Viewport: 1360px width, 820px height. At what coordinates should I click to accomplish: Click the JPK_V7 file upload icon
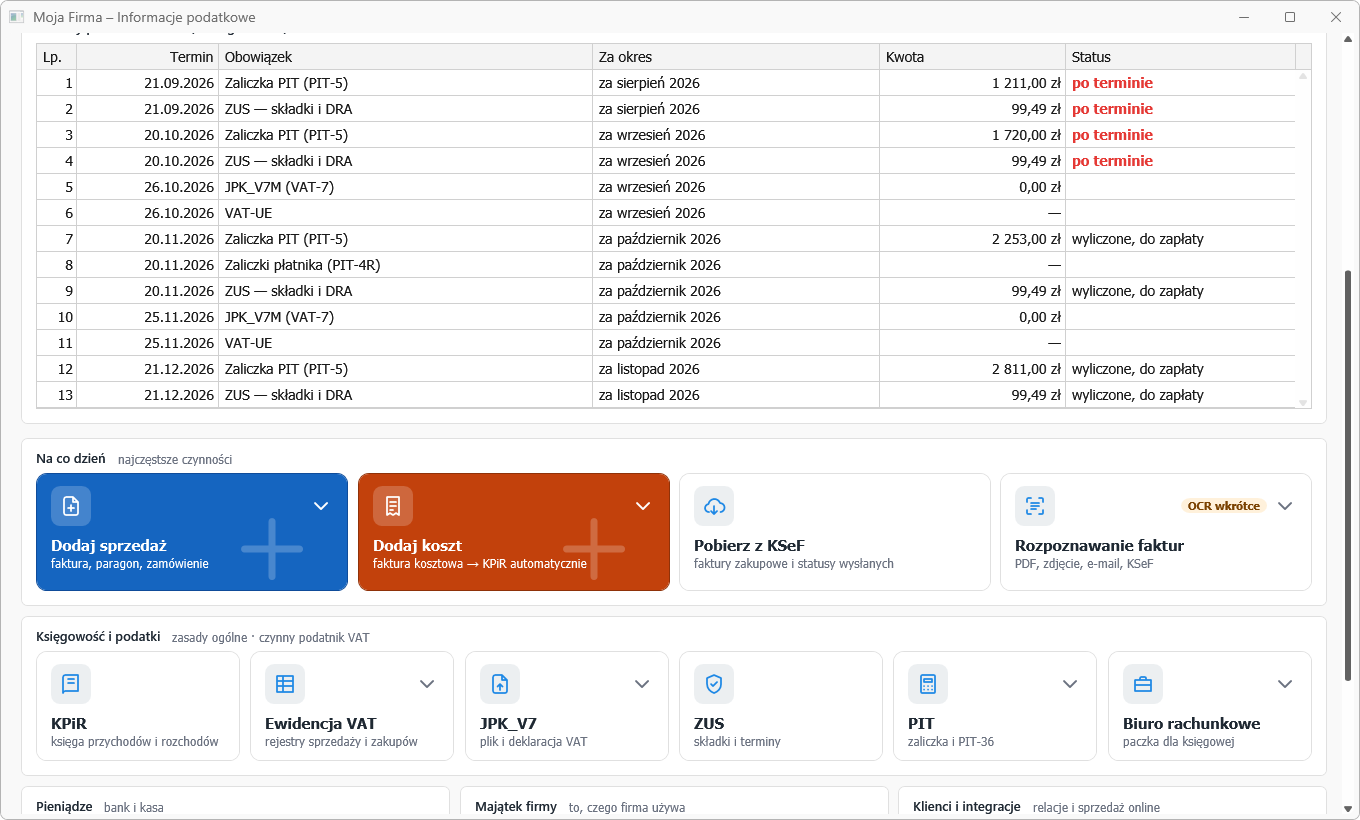(x=500, y=684)
